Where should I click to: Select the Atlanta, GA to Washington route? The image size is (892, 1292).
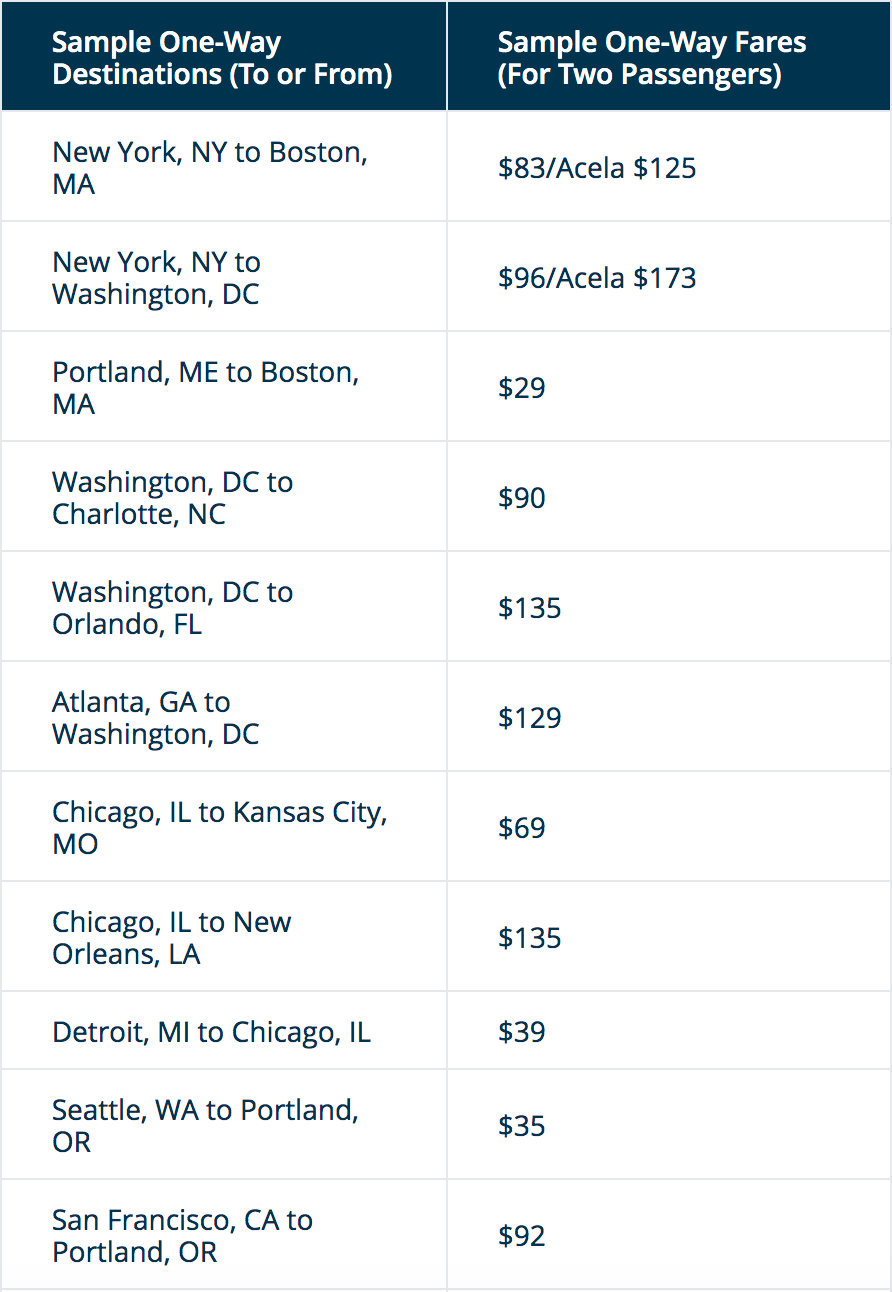click(x=155, y=718)
